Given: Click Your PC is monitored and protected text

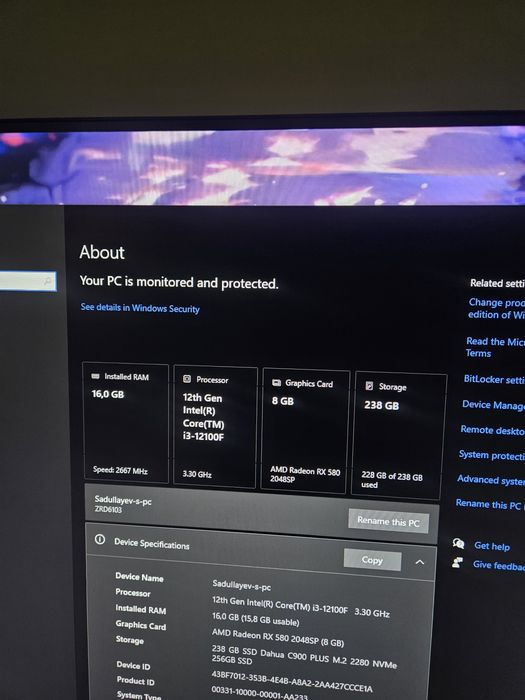Looking at the screenshot, I should (179, 282).
